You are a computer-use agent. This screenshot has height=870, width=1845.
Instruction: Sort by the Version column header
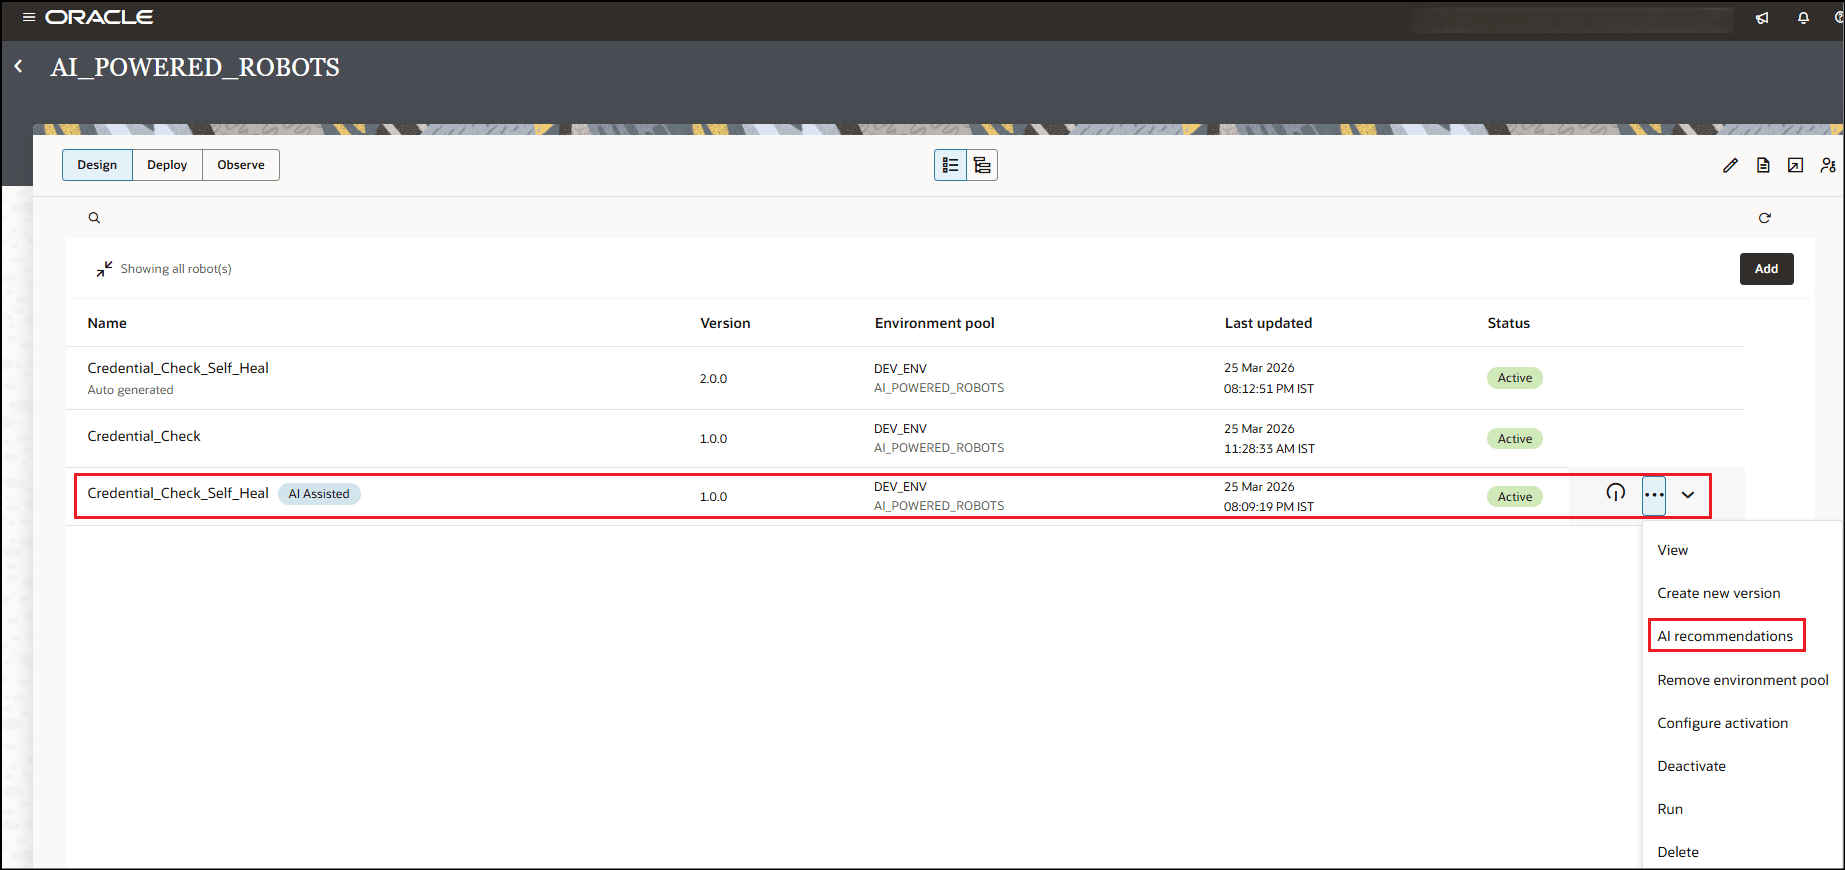coord(725,323)
